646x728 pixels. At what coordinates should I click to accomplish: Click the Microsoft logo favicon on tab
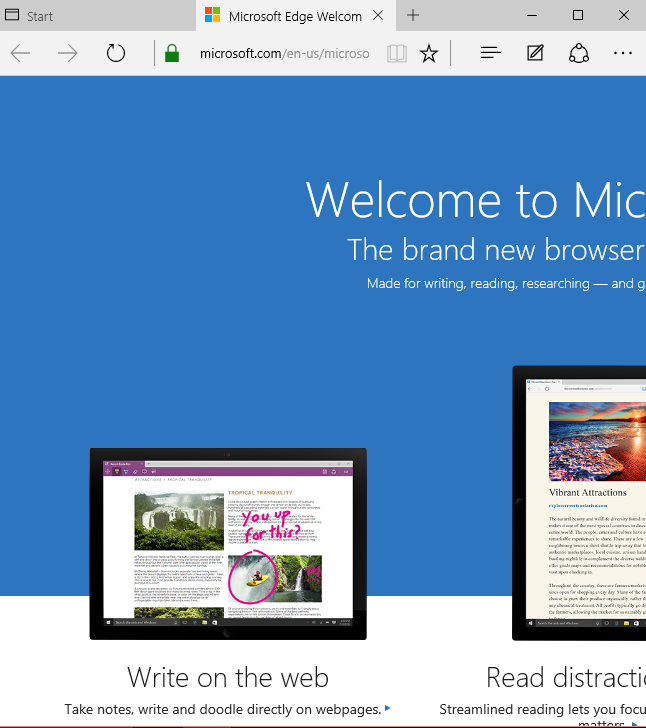tap(212, 15)
